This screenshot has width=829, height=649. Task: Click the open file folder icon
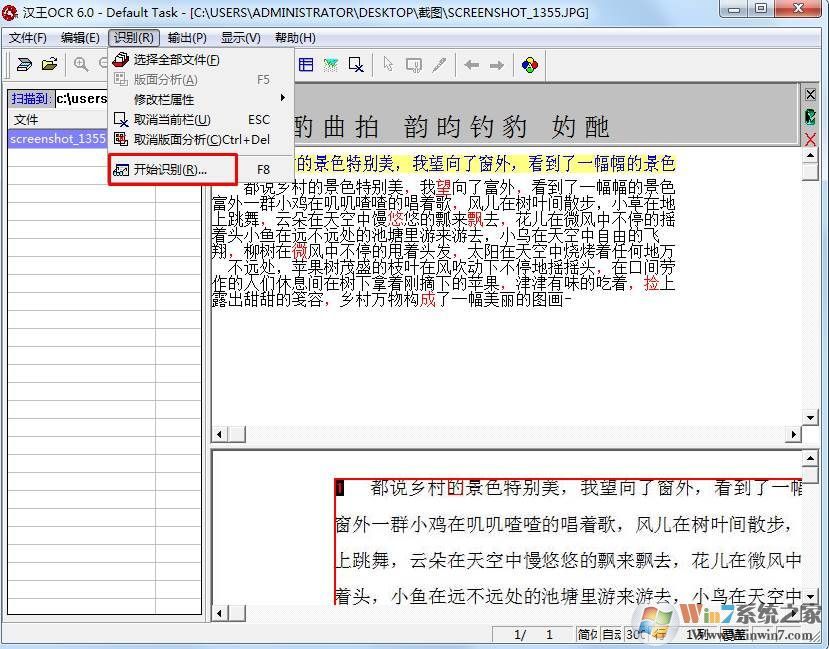[49, 65]
